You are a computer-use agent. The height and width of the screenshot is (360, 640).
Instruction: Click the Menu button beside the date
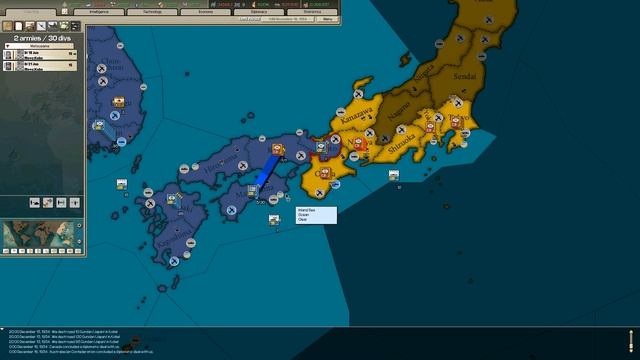pos(327,19)
